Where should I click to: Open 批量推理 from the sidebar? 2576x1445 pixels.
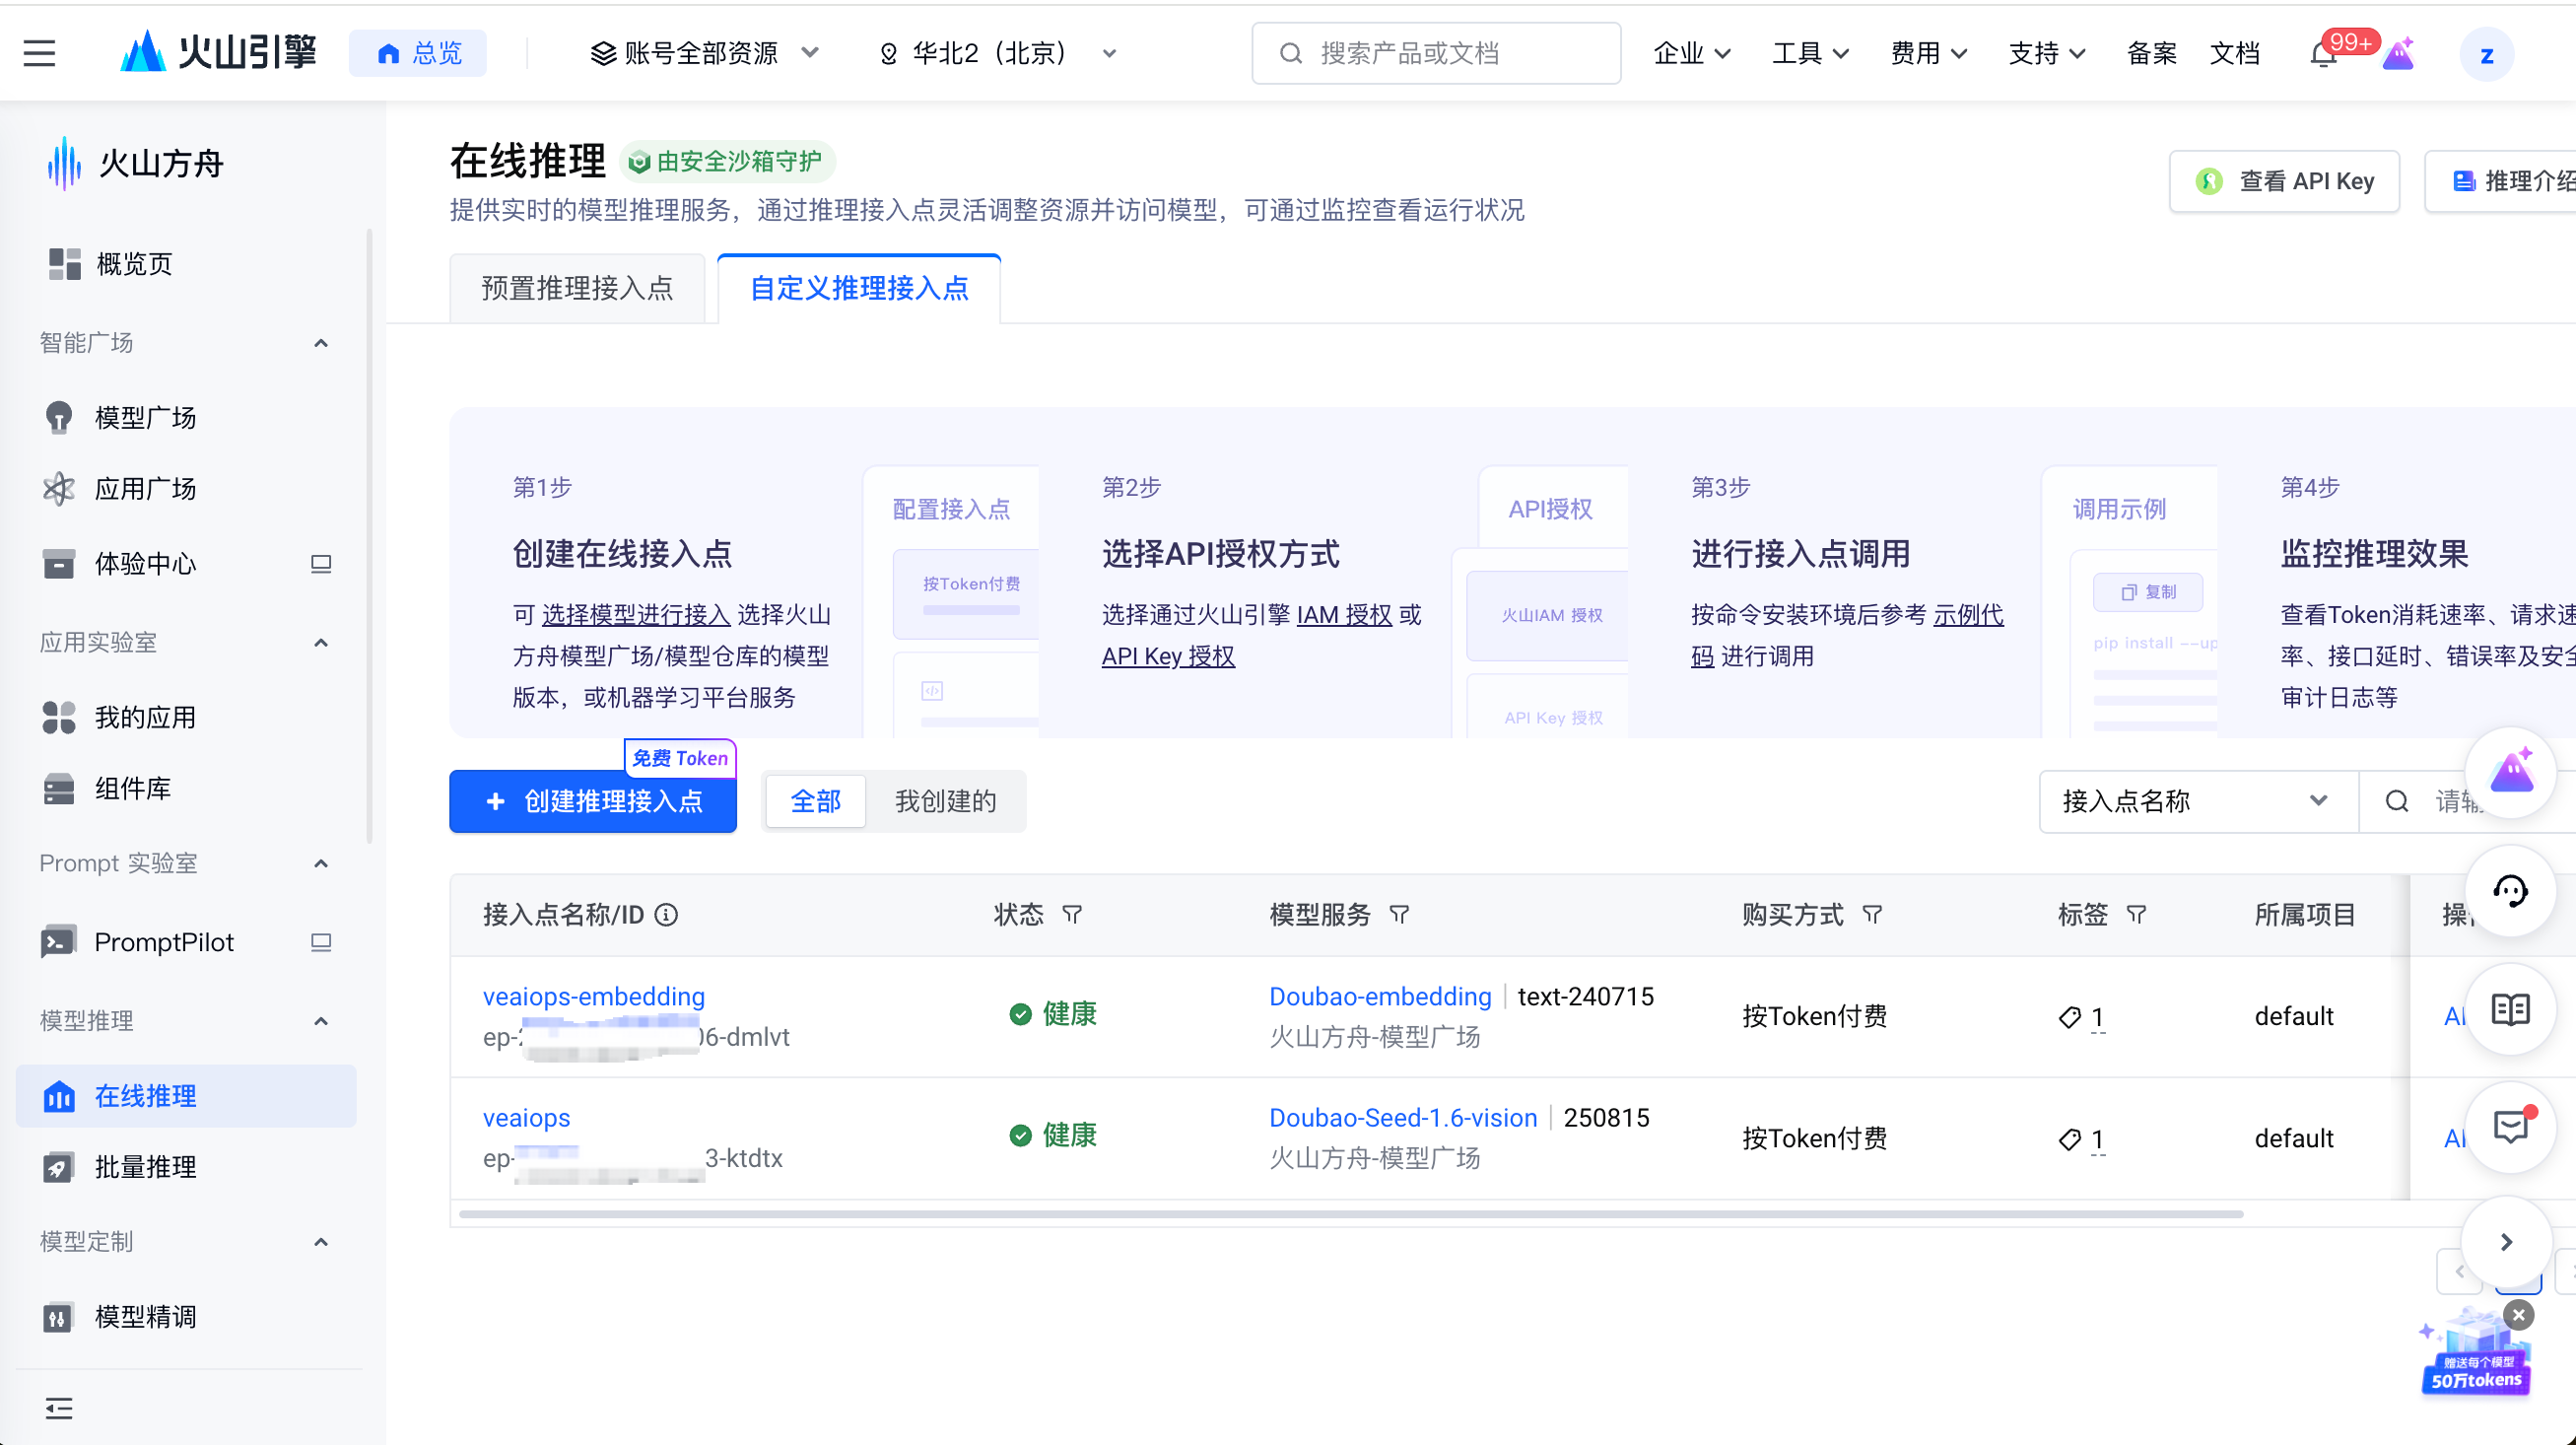(147, 1167)
